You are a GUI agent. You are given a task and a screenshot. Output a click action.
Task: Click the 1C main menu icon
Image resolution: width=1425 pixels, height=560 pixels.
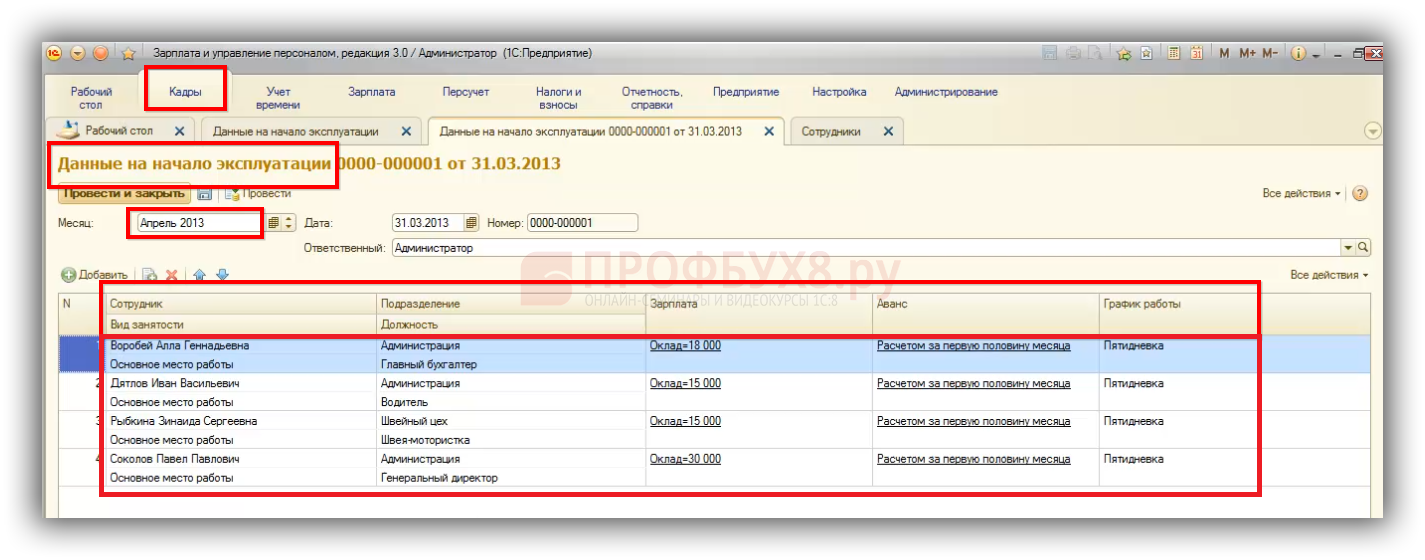click(55, 53)
